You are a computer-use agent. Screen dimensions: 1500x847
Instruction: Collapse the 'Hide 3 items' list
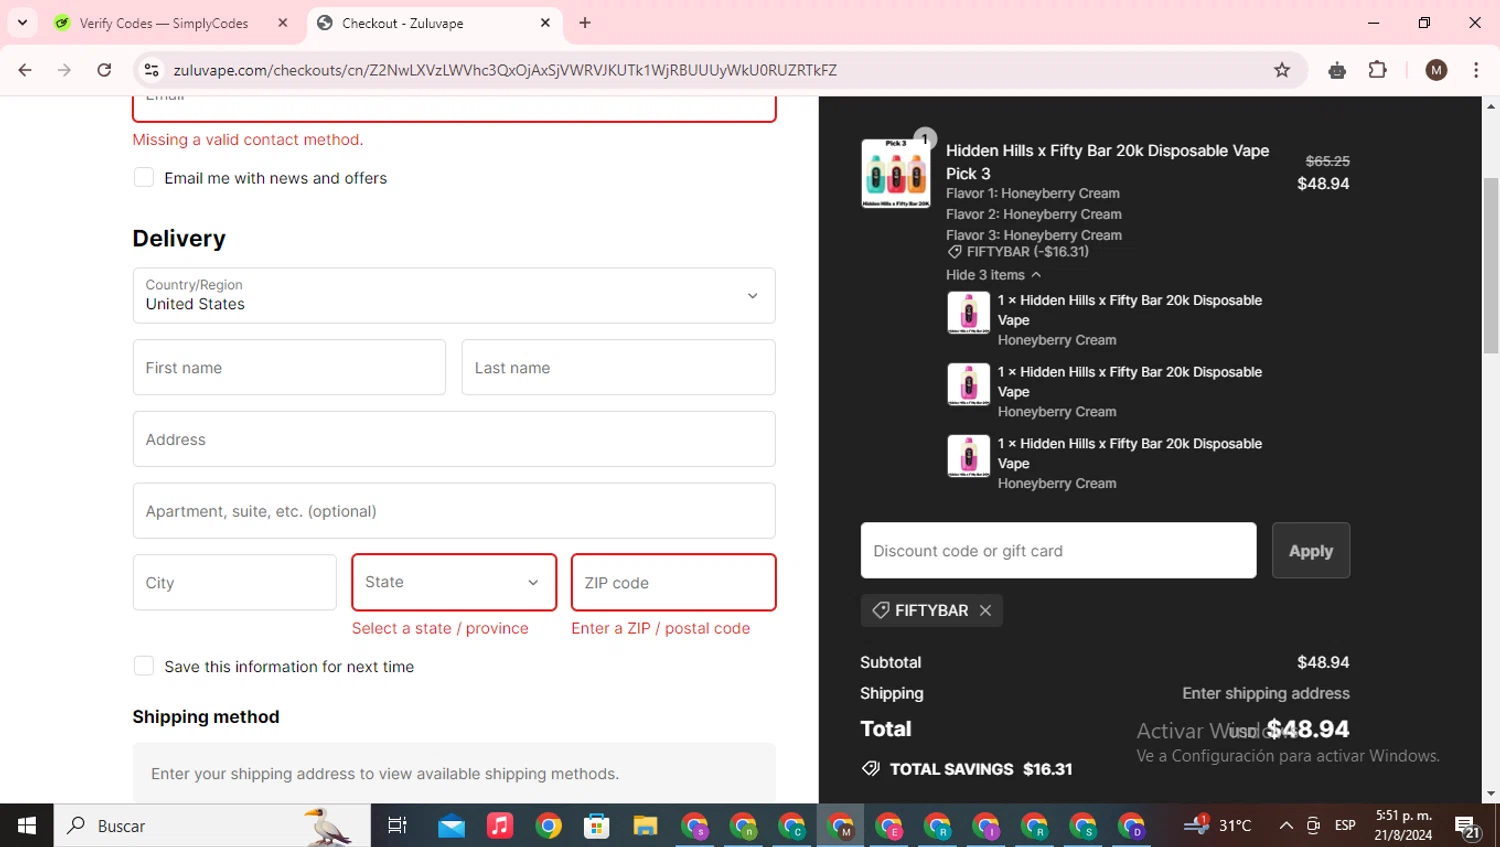click(x=993, y=275)
